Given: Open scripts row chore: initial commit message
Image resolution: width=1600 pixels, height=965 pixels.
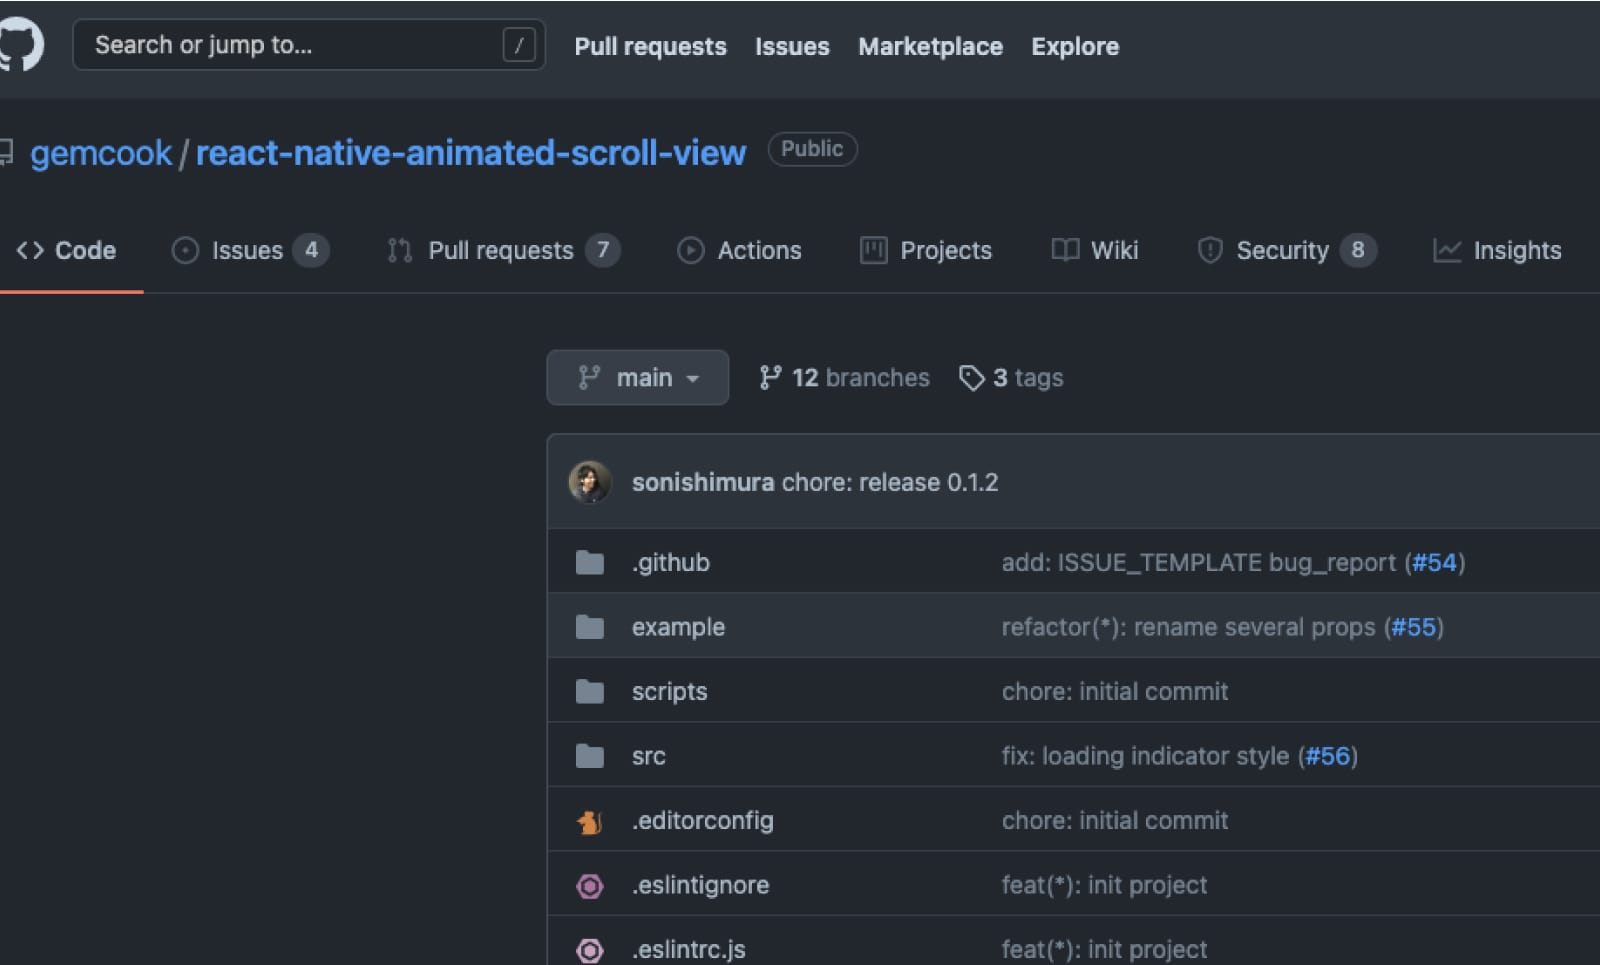Looking at the screenshot, I should (x=1115, y=691).
